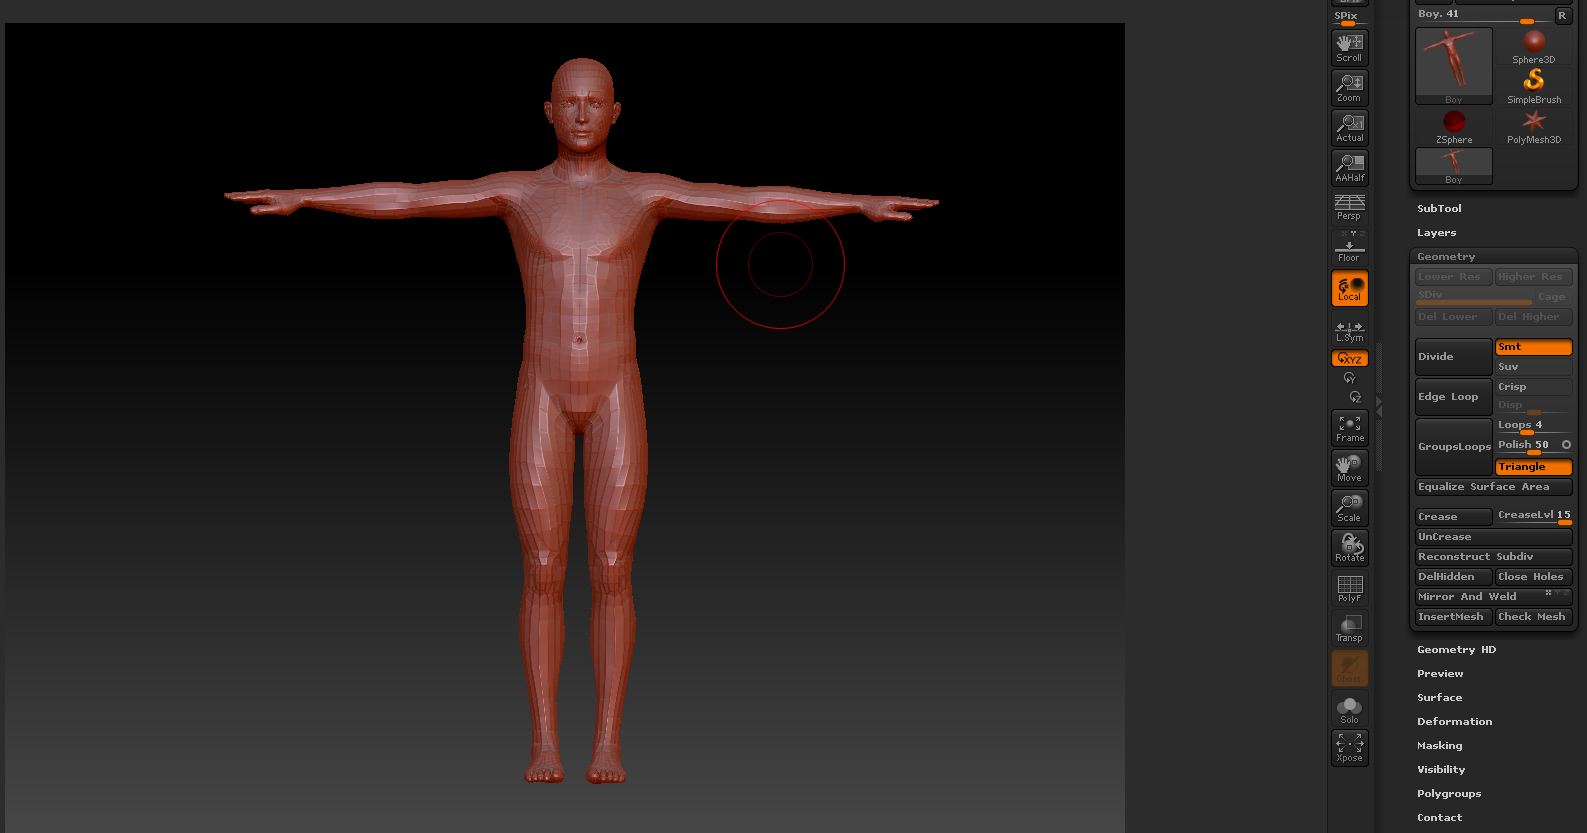The image size is (1587, 833).
Task: Pick the Scale view tool
Action: 1349,508
